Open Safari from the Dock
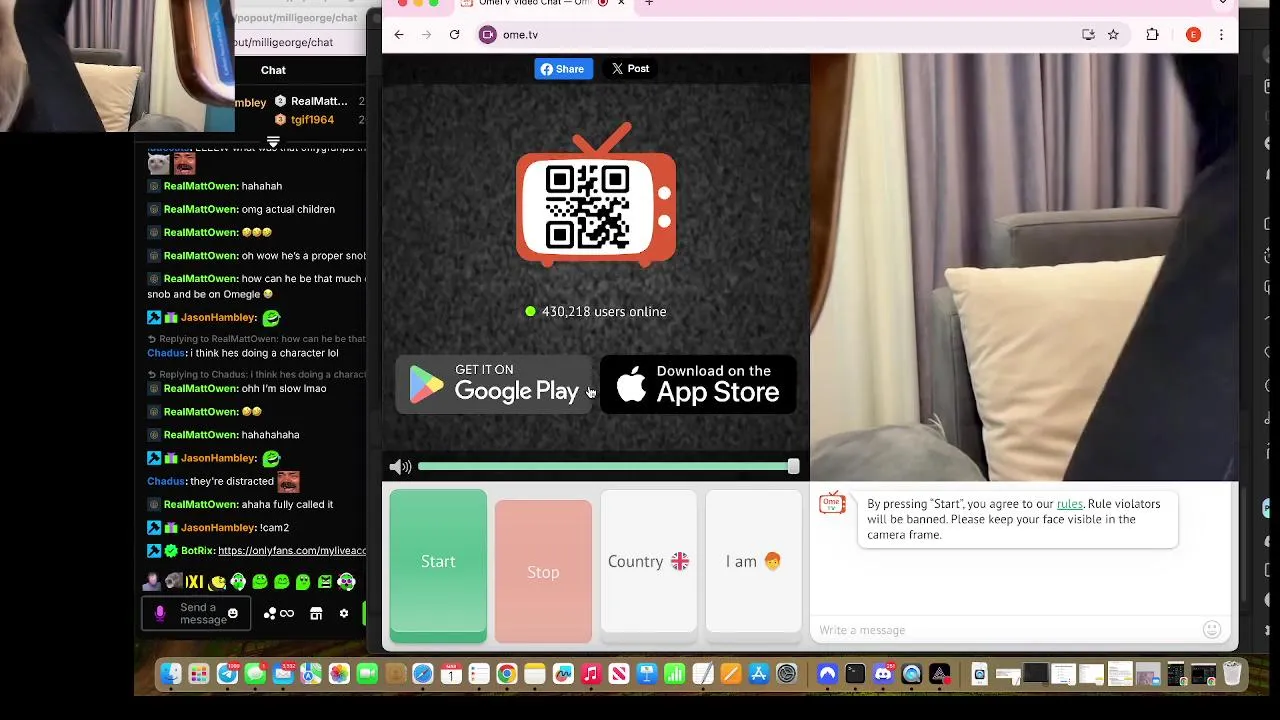Screen dimensions: 1280x720 click(x=422, y=675)
